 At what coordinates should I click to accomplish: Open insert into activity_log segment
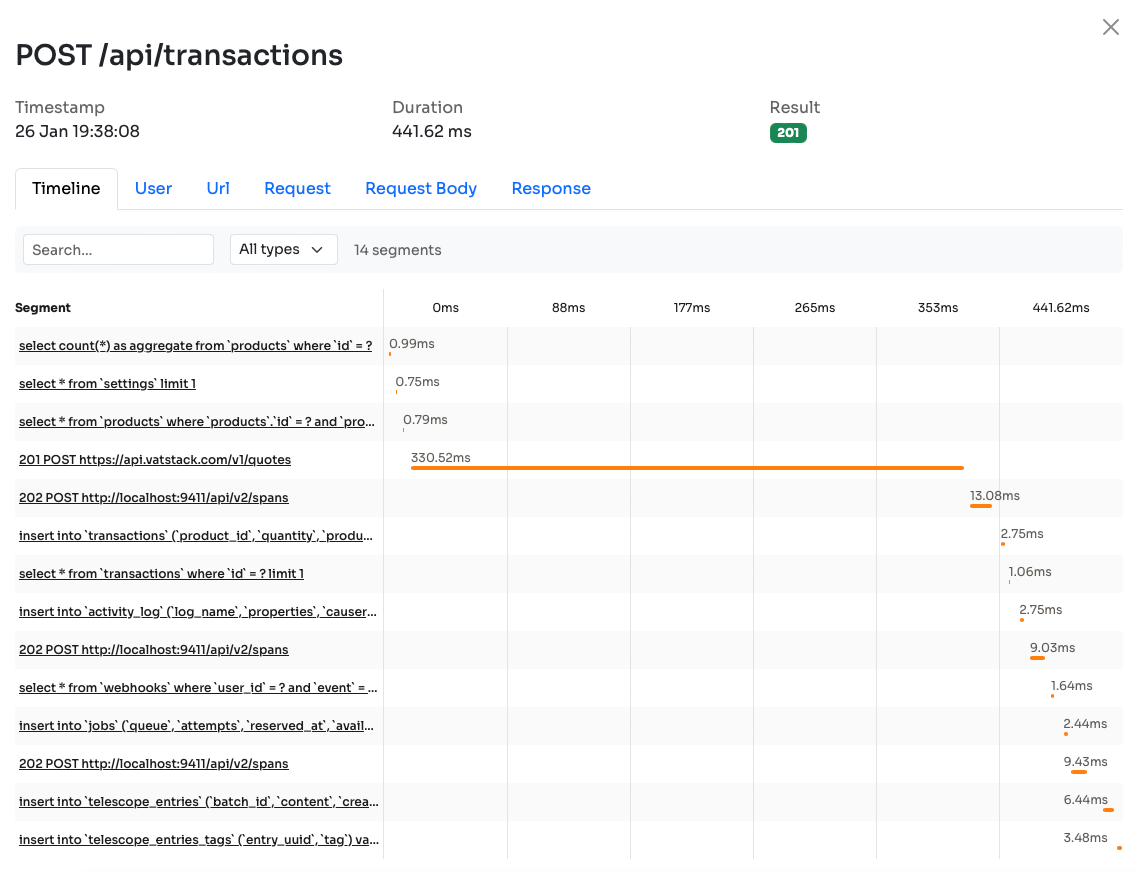pos(198,612)
